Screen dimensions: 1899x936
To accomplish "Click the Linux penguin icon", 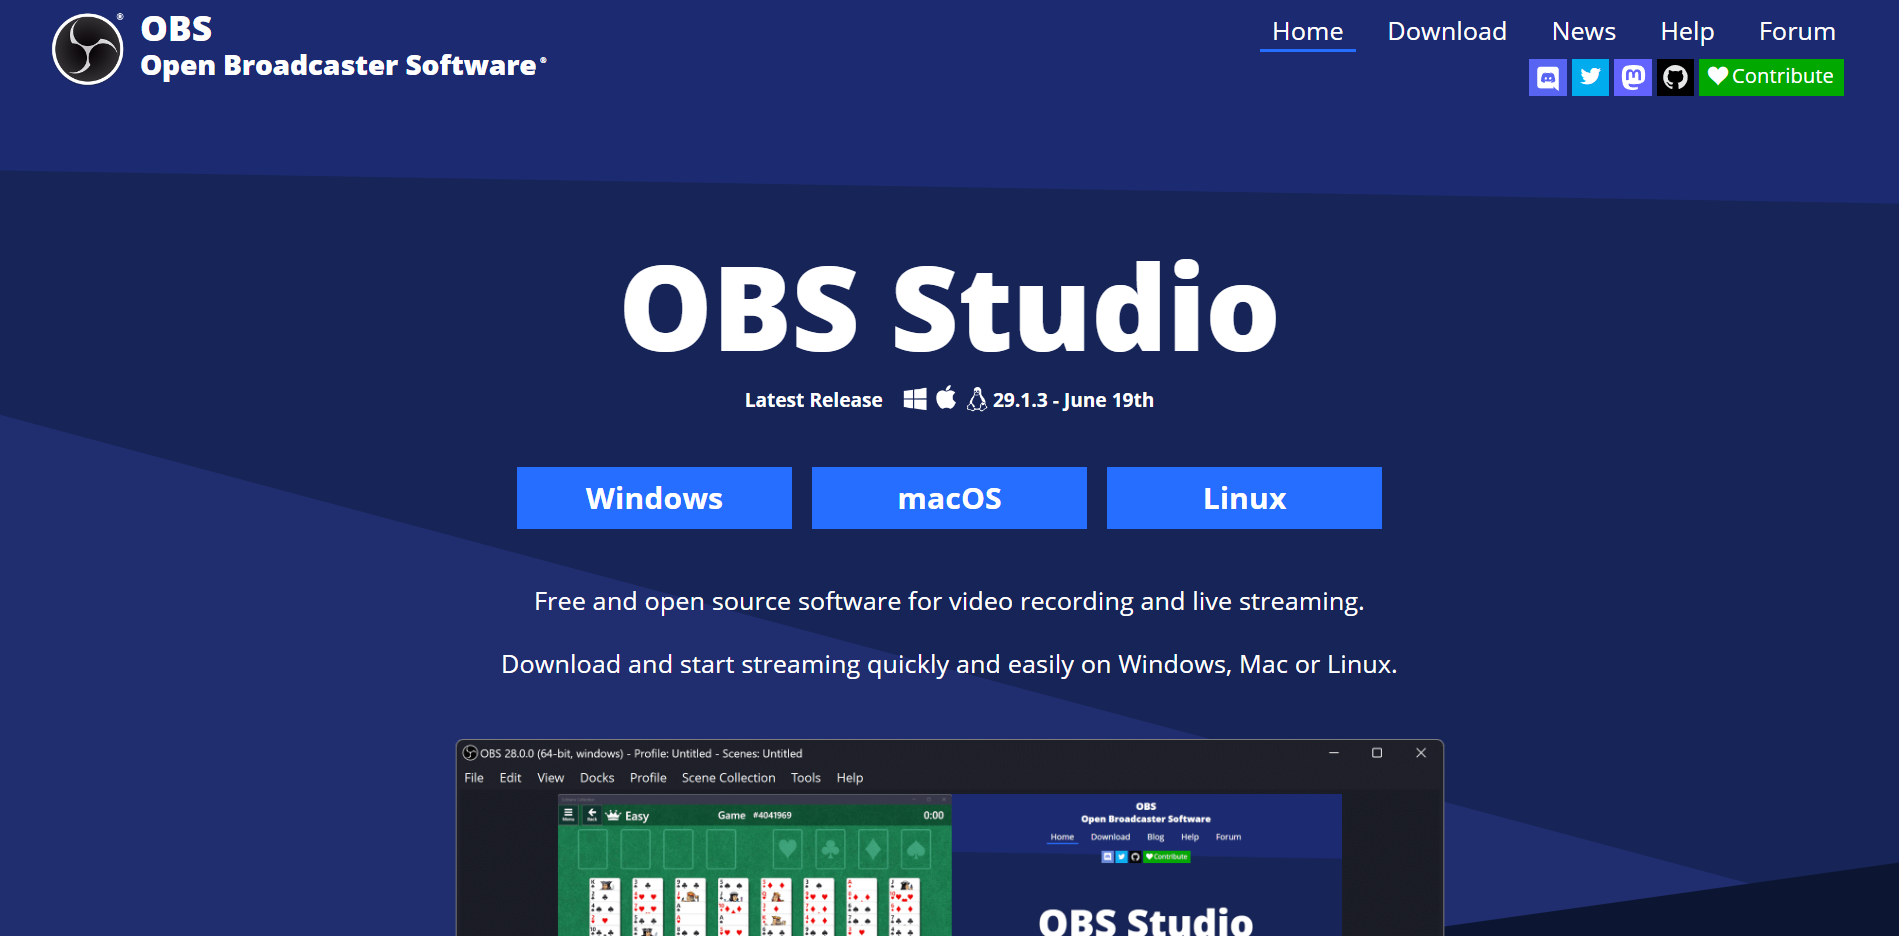I will coord(977,399).
